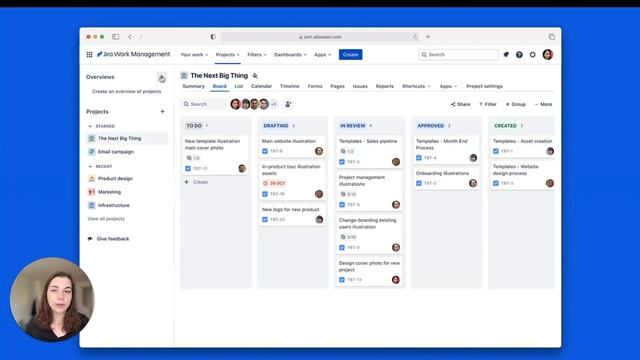Click View all projects link

tap(106, 219)
